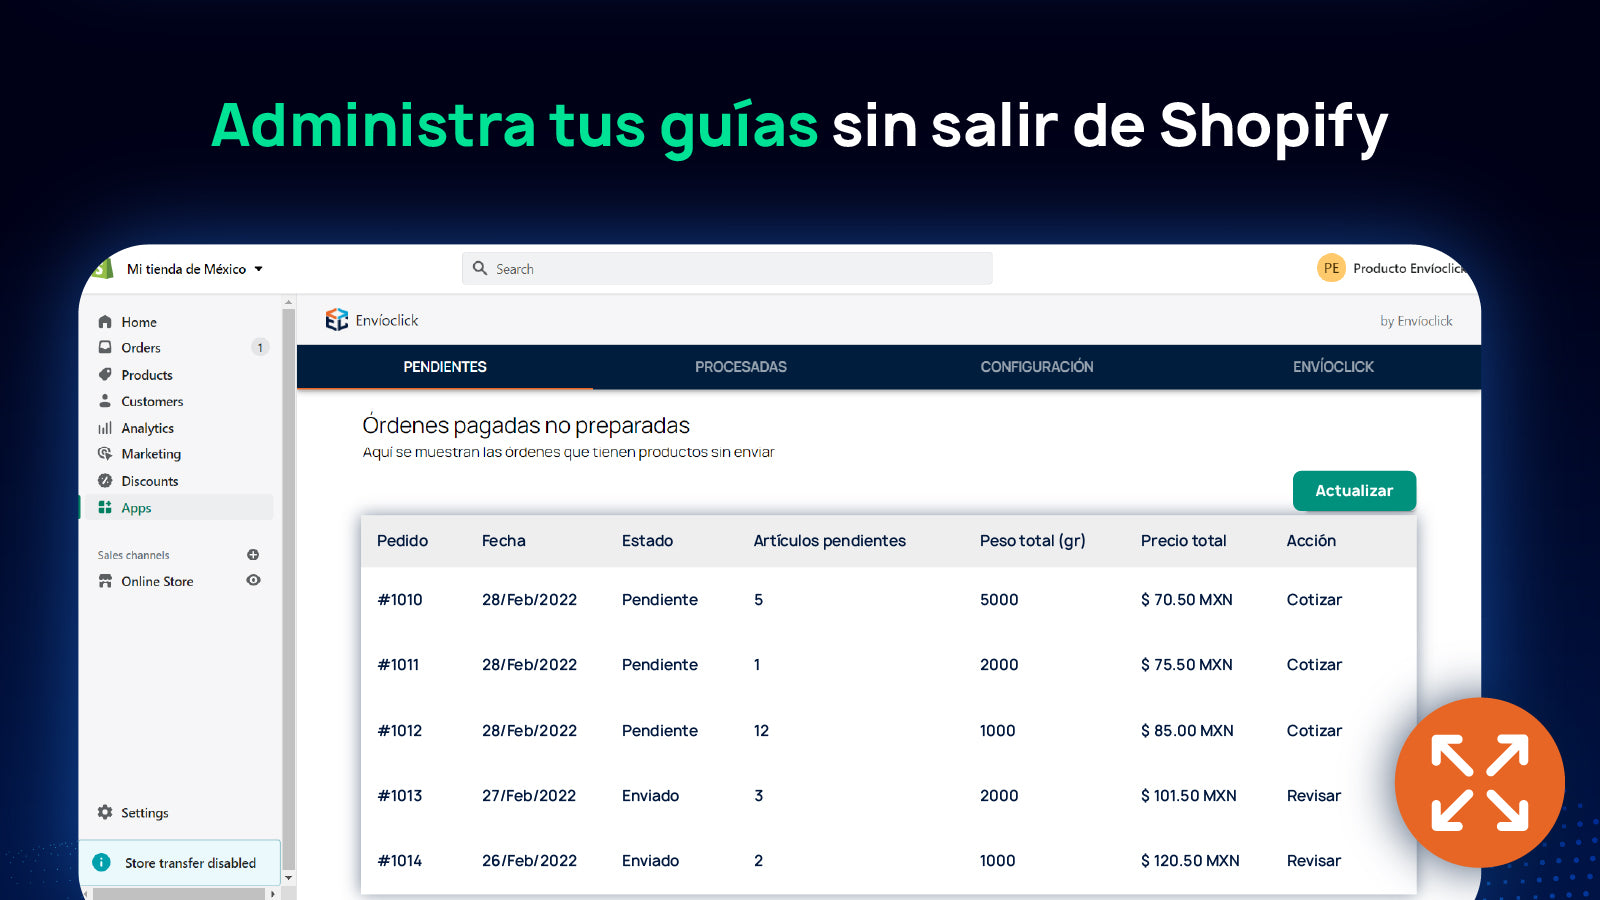Click the Fecha column header
The height and width of the screenshot is (900, 1600).
pyautogui.click(x=503, y=541)
